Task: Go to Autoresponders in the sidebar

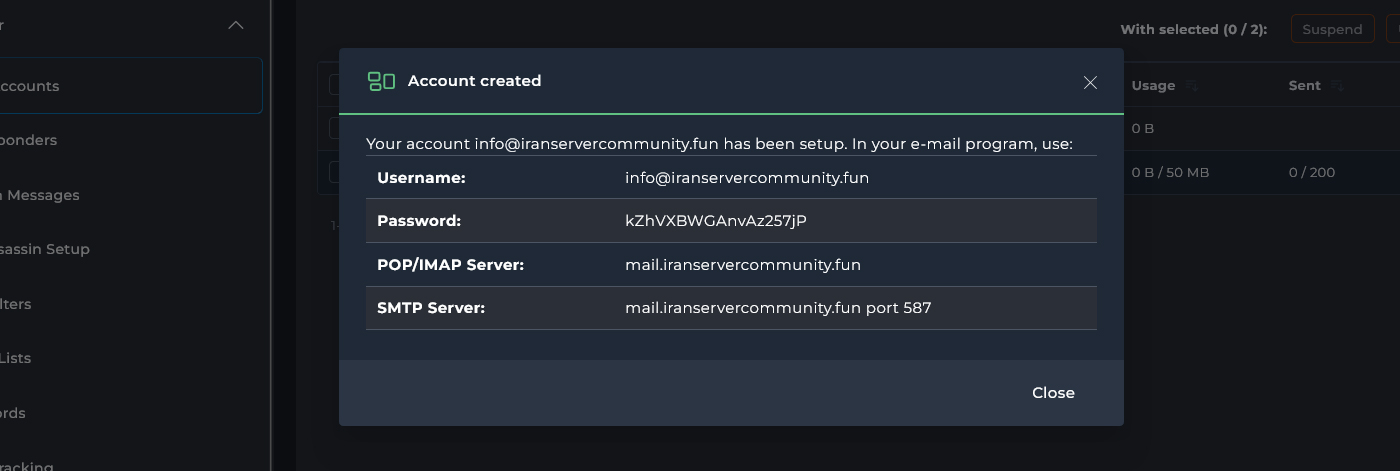Action: 30,140
